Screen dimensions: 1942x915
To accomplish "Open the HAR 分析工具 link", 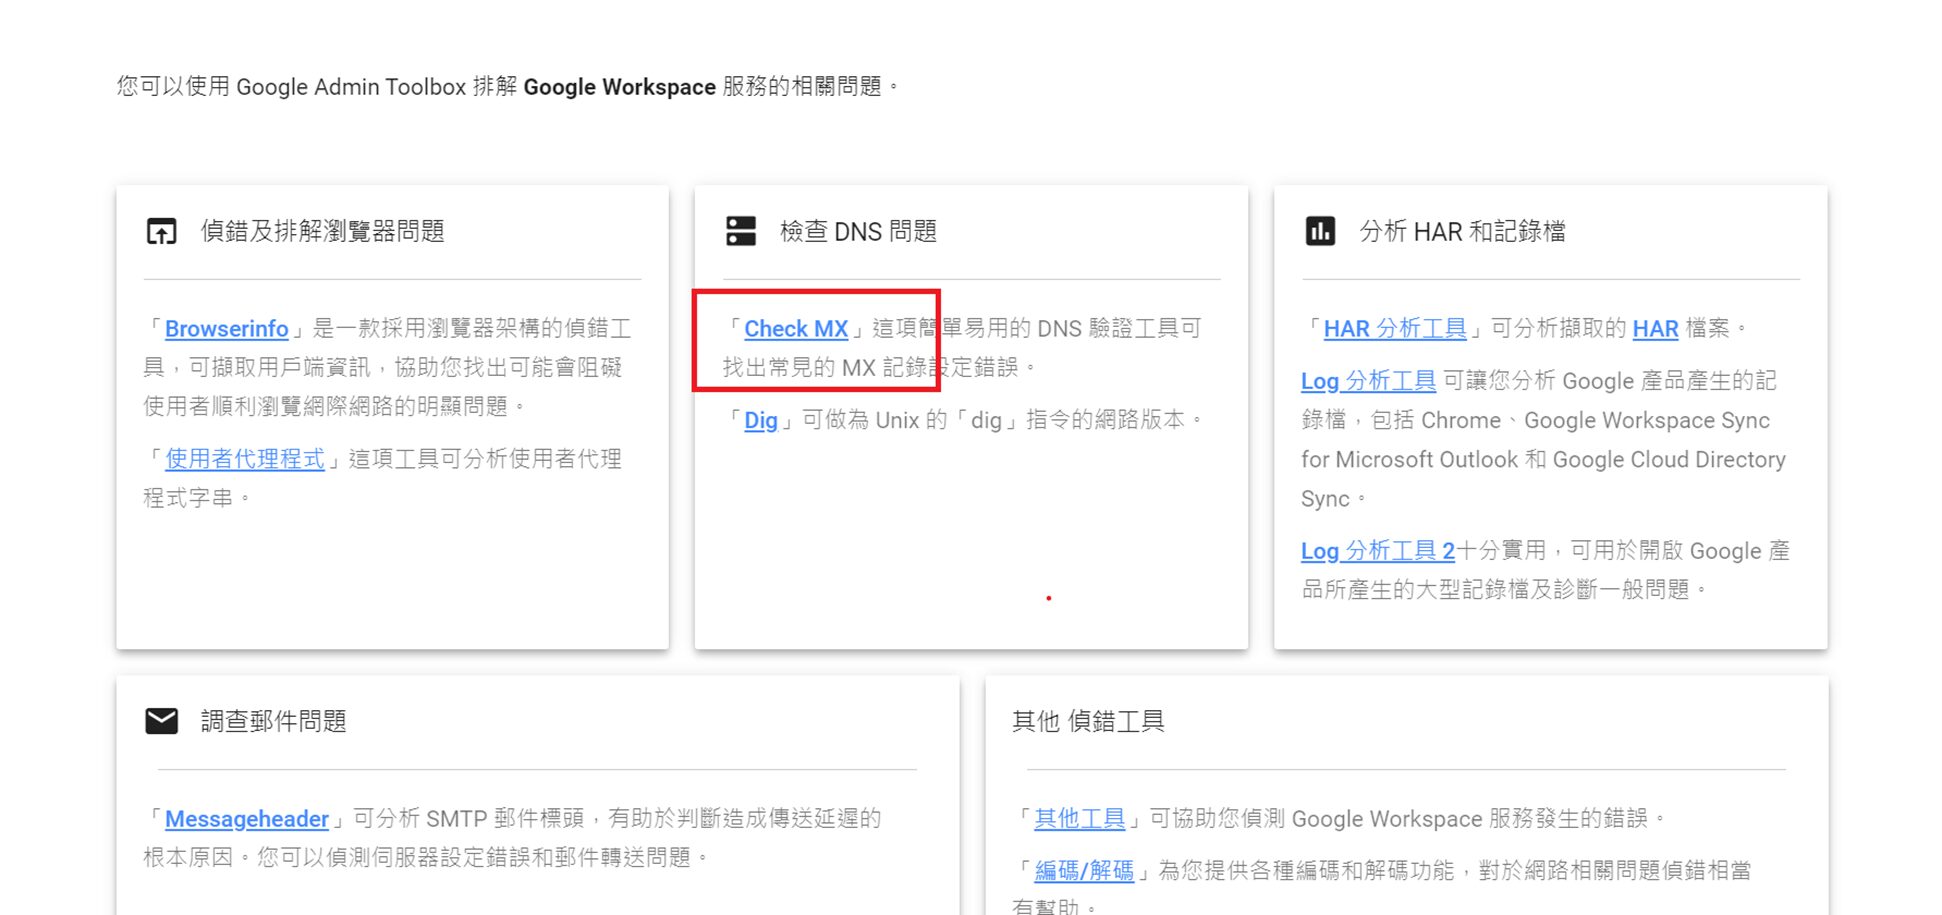I will point(1394,329).
